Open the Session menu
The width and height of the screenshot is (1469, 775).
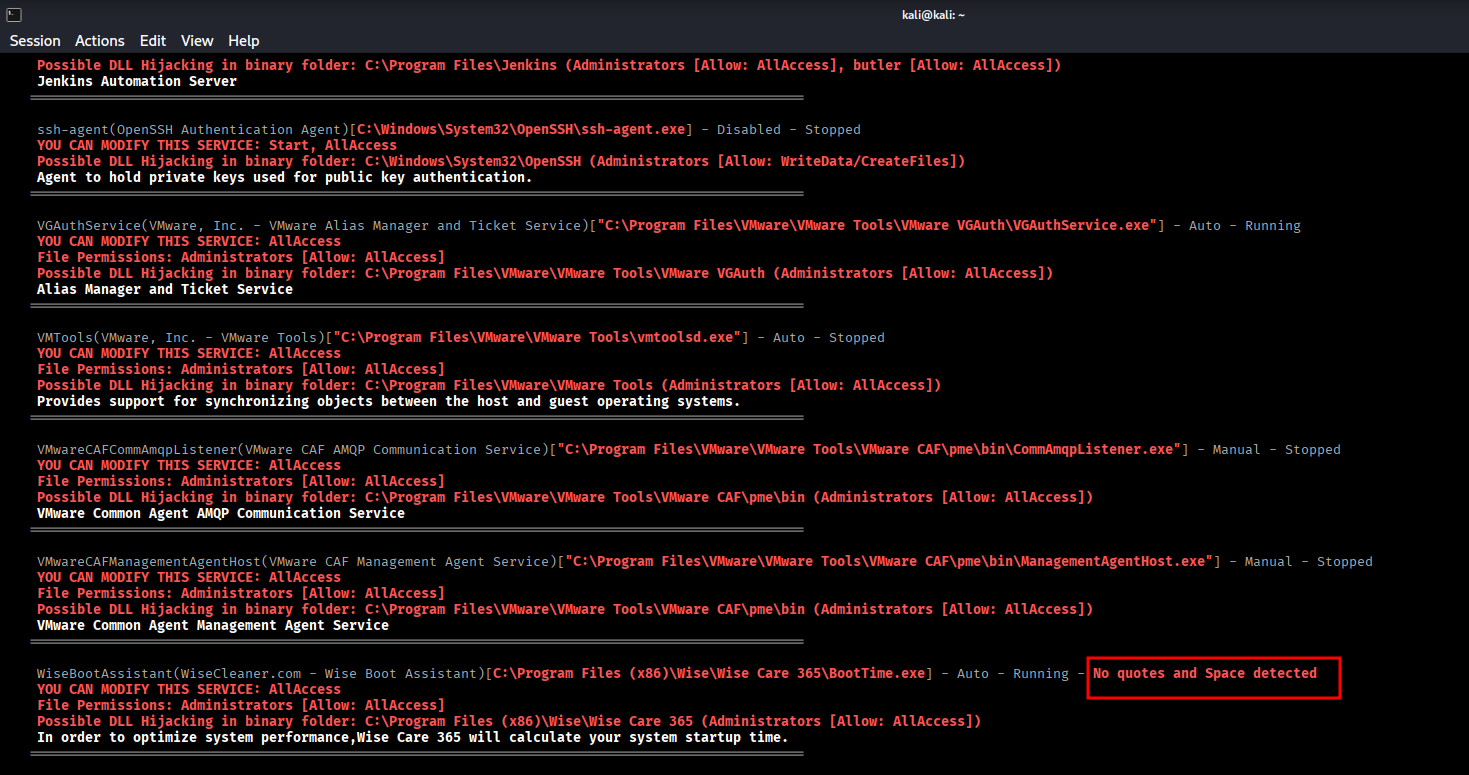click(35, 41)
